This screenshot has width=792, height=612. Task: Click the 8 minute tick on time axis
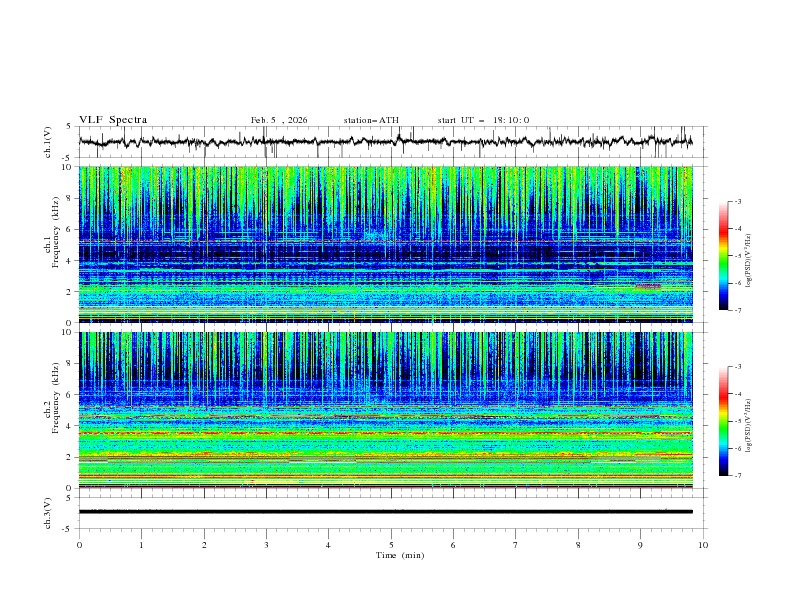[x=578, y=544]
